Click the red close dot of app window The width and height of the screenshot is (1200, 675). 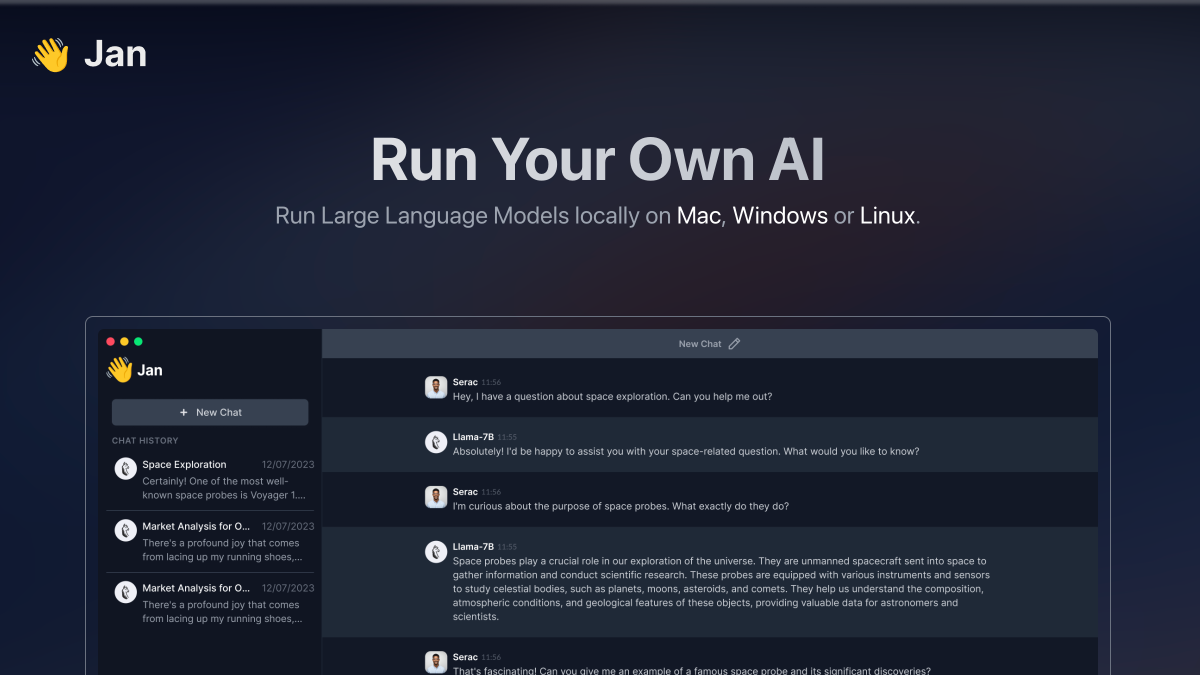pyautogui.click(x=110, y=342)
